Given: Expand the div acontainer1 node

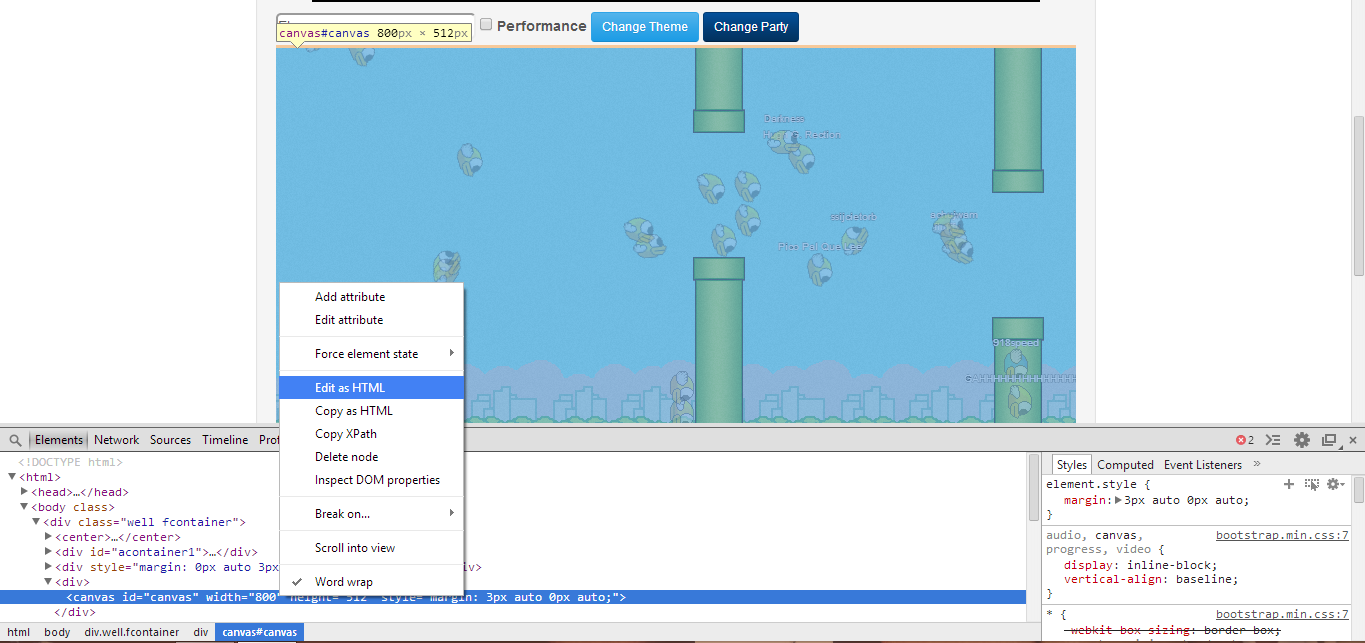Looking at the screenshot, I should [x=48, y=552].
